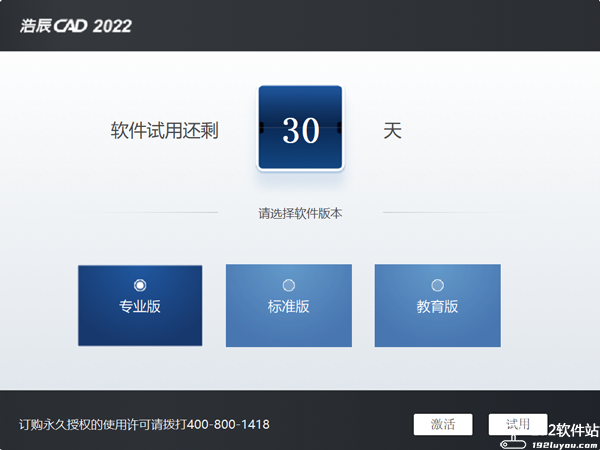The height and width of the screenshot is (450, 600).
Task: Click the 软件试用还剩 text
Action: [x=165, y=130]
